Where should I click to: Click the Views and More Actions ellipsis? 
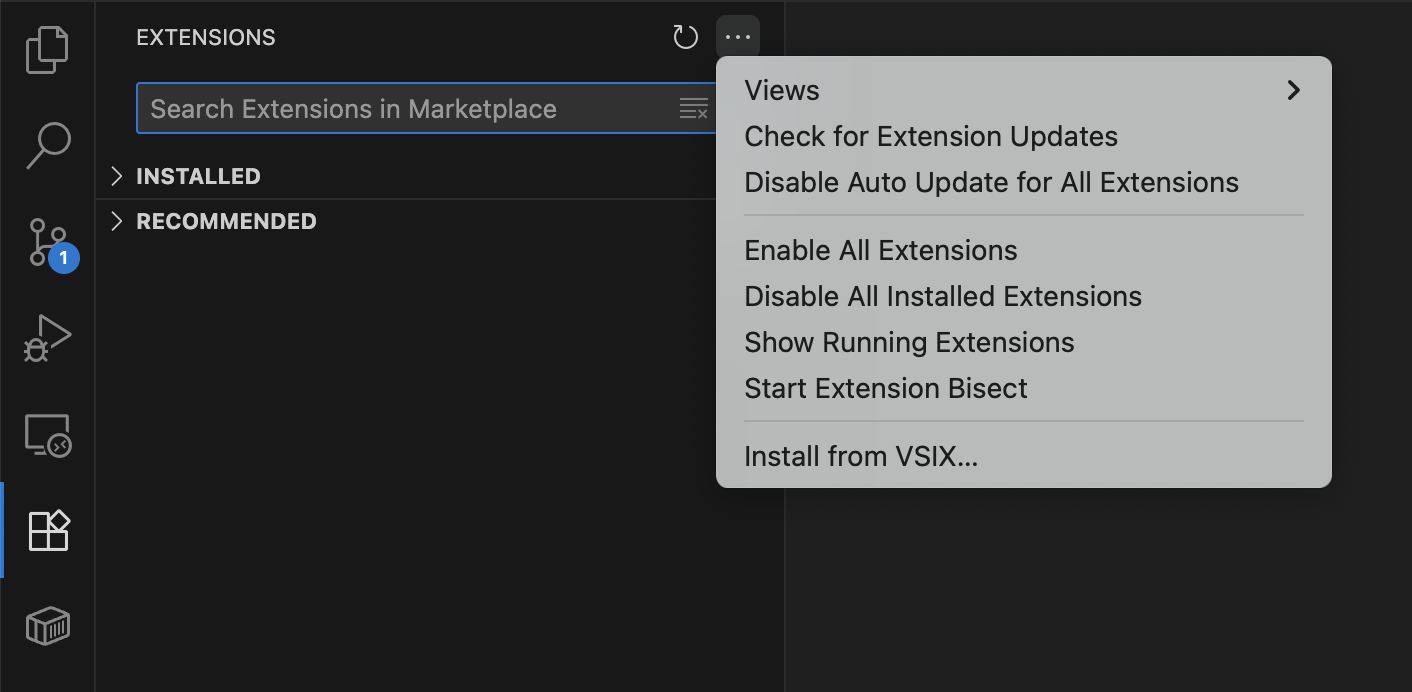pyautogui.click(x=738, y=38)
